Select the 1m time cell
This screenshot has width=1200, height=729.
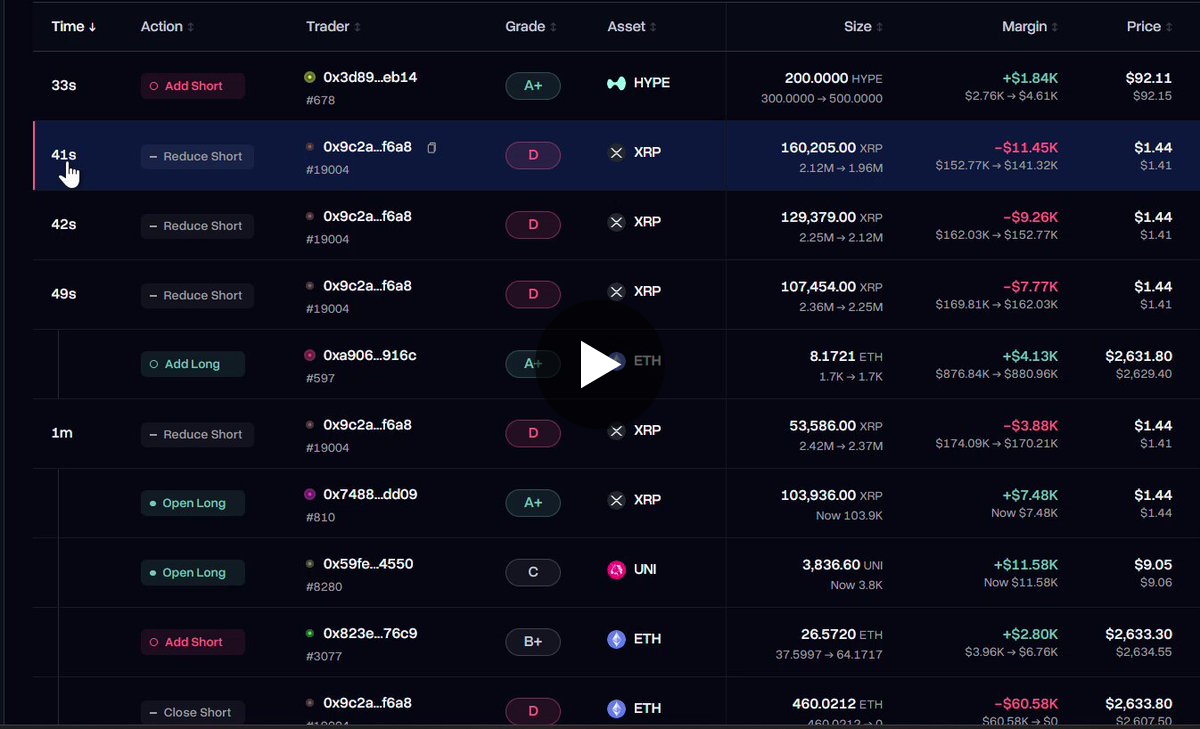tap(62, 433)
